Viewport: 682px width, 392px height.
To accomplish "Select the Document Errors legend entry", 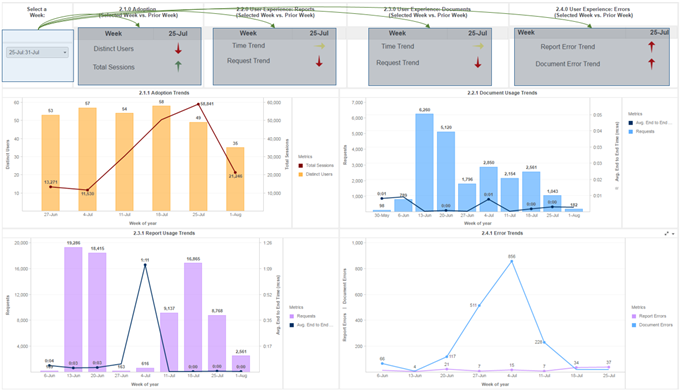I will point(652,325).
